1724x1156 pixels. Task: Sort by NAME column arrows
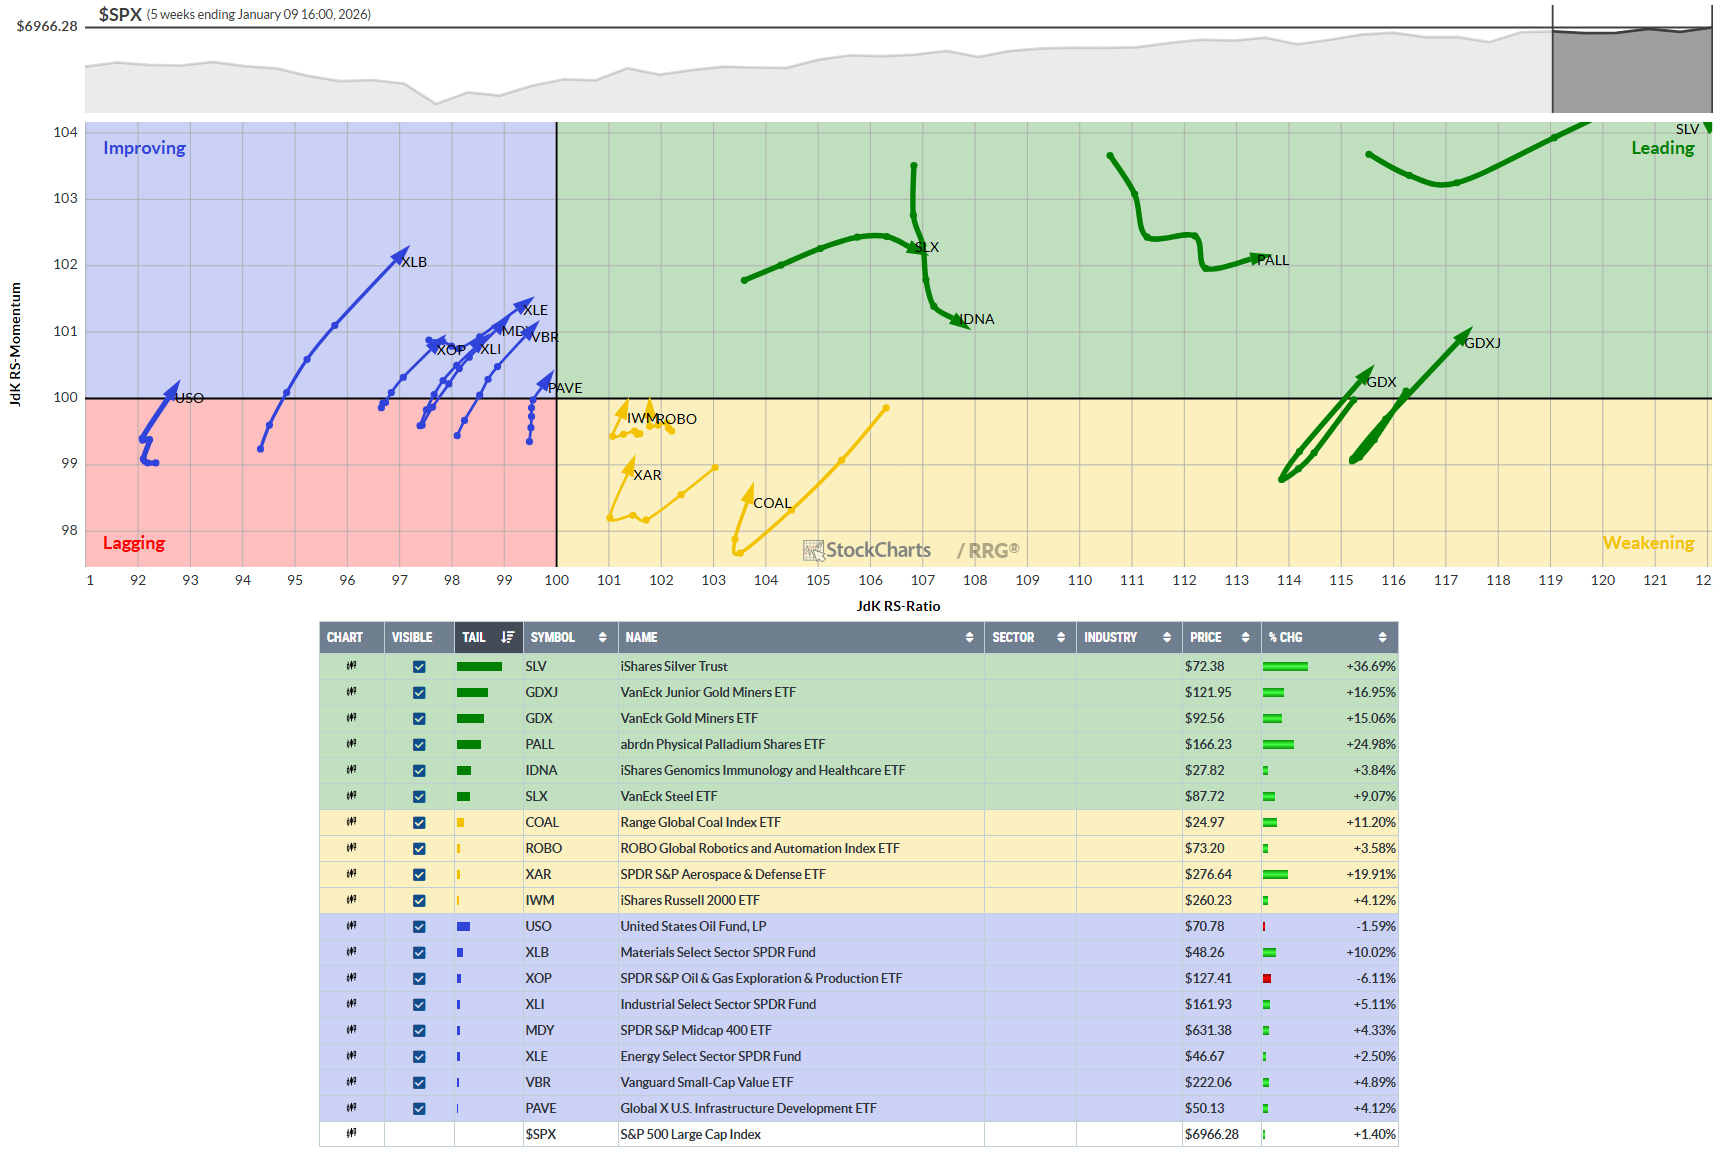pyautogui.click(x=969, y=637)
